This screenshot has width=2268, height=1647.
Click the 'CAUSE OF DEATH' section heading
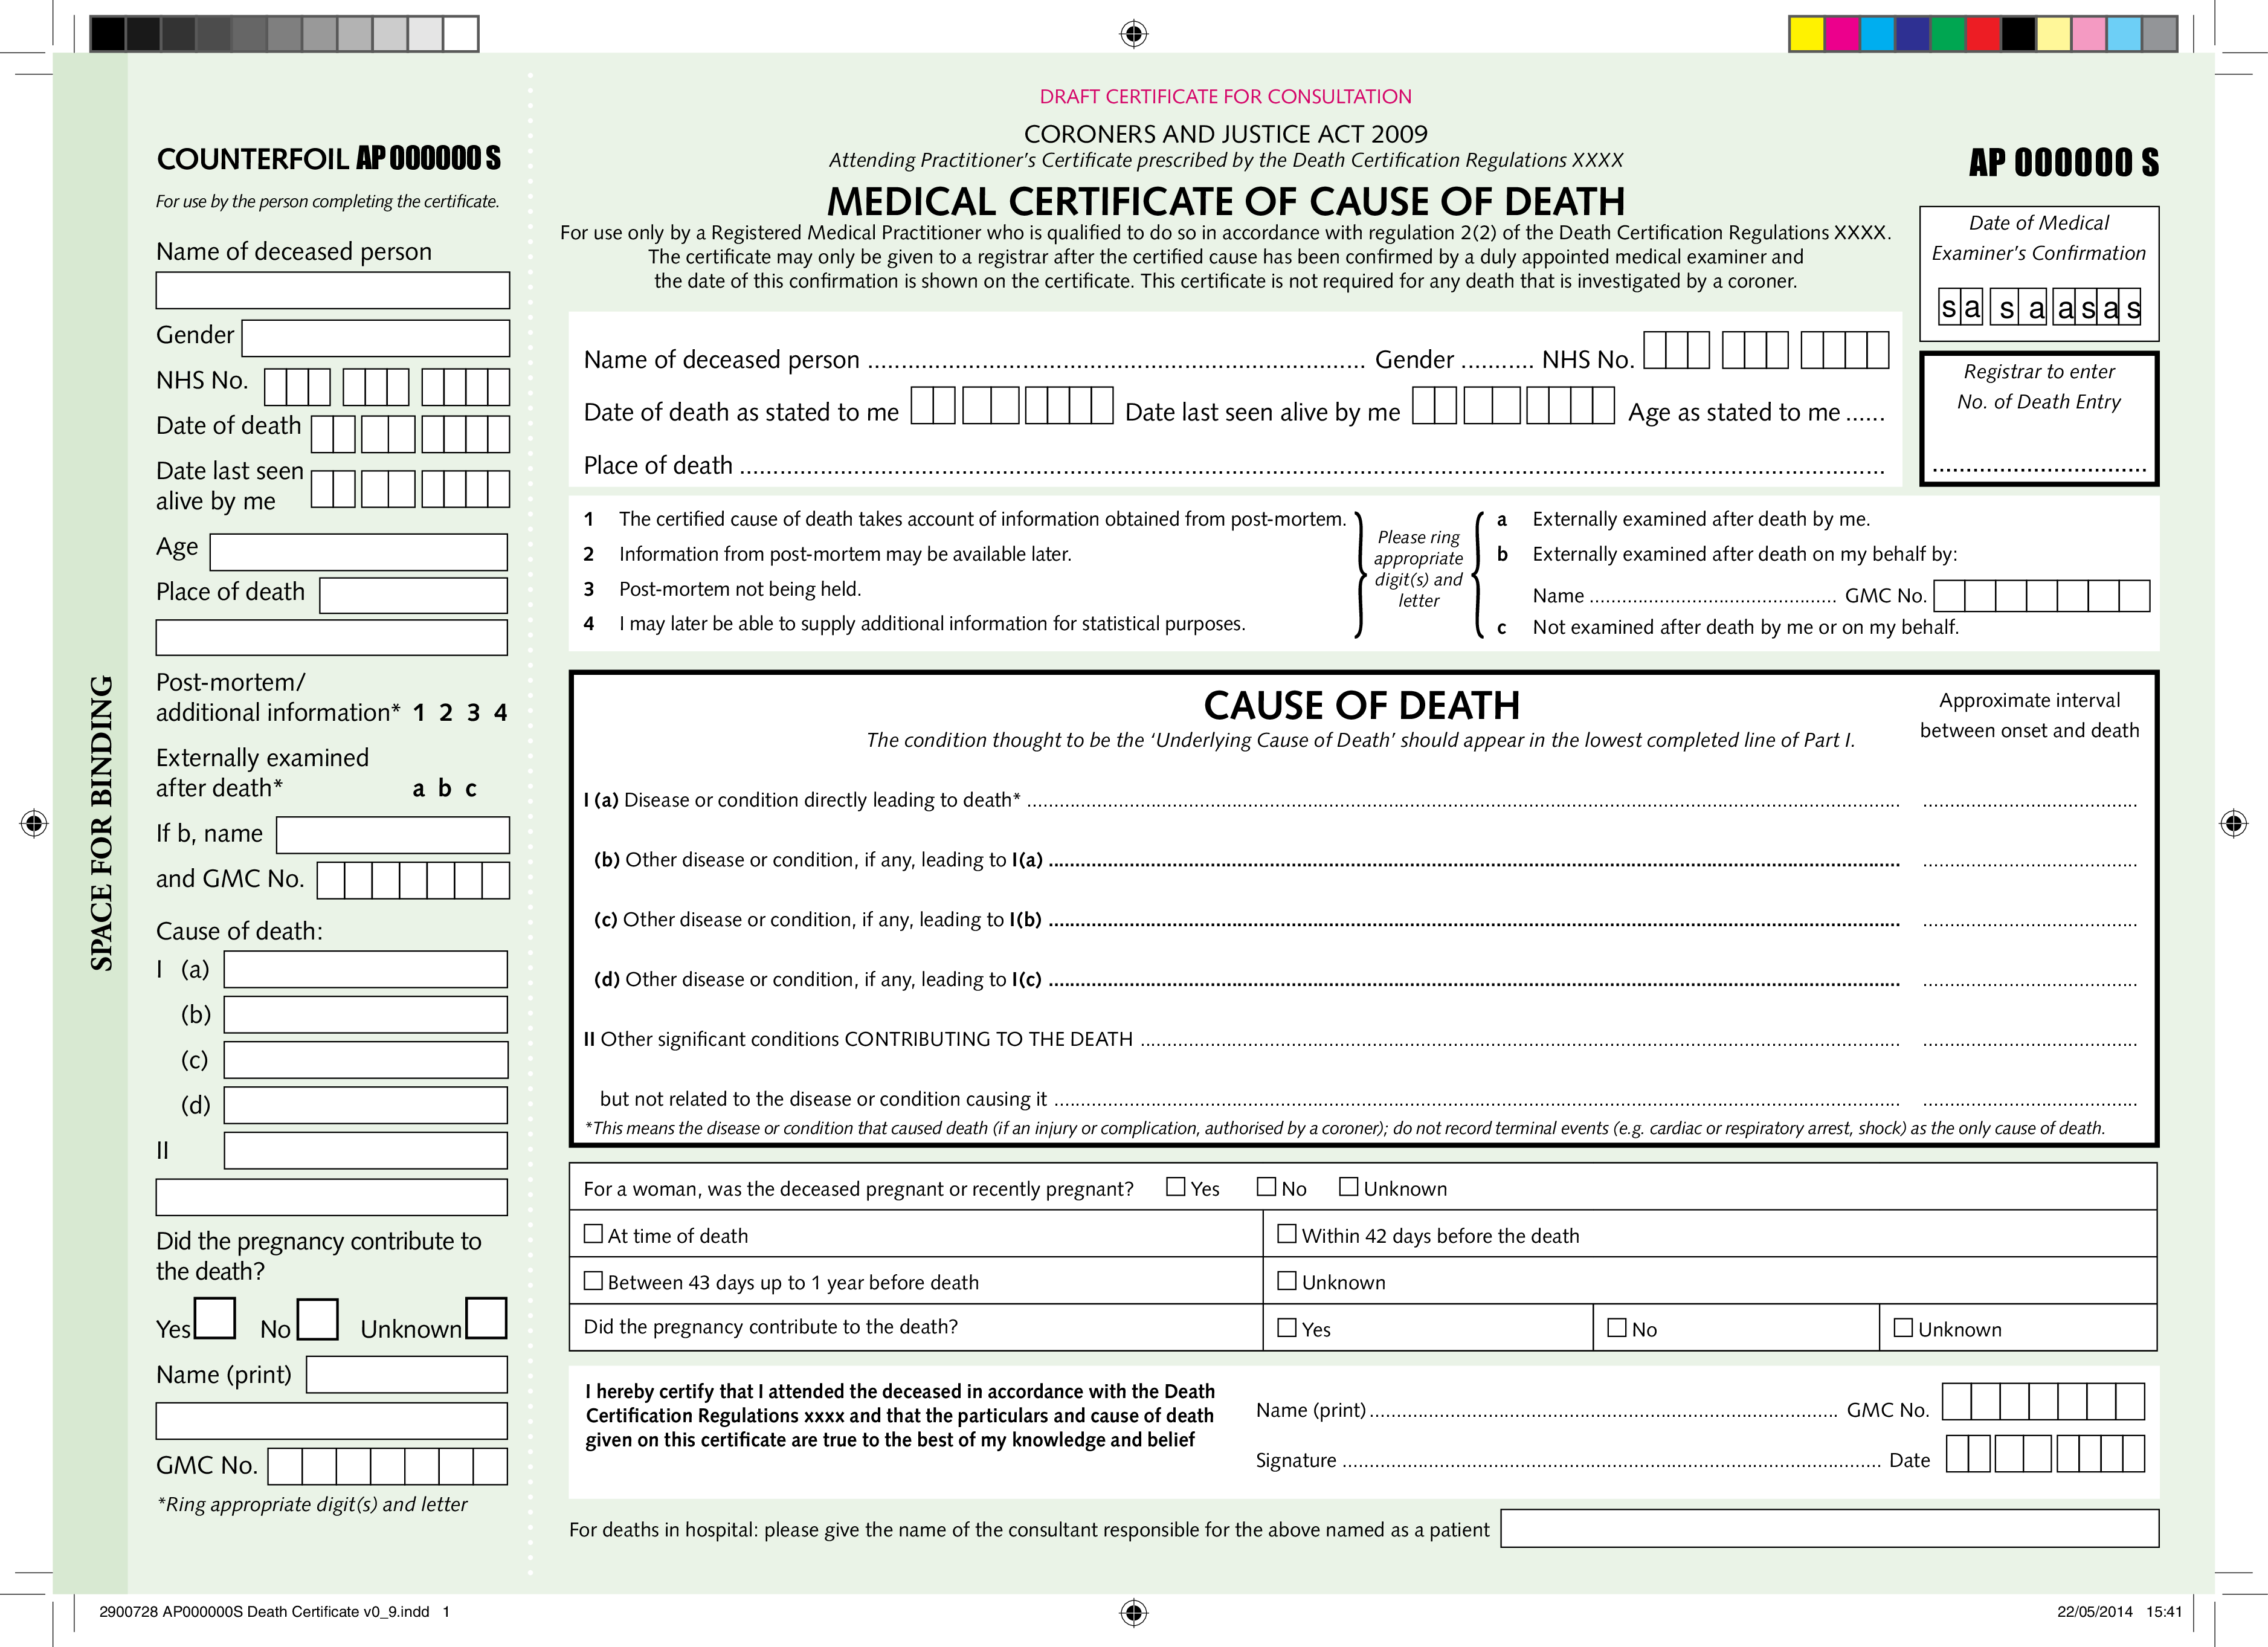[x=1362, y=706]
